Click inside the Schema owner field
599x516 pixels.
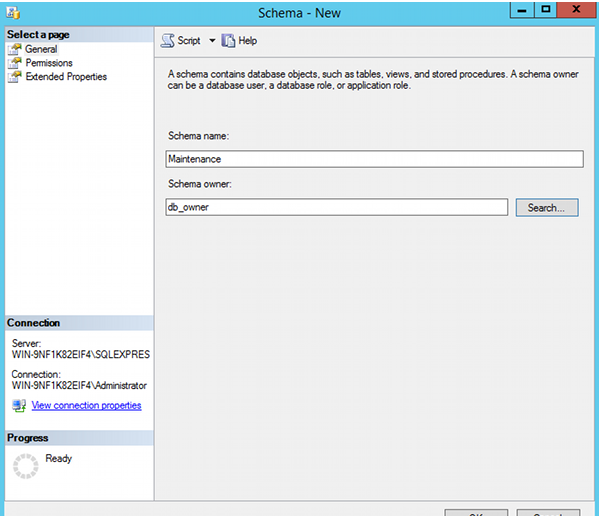point(337,207)
